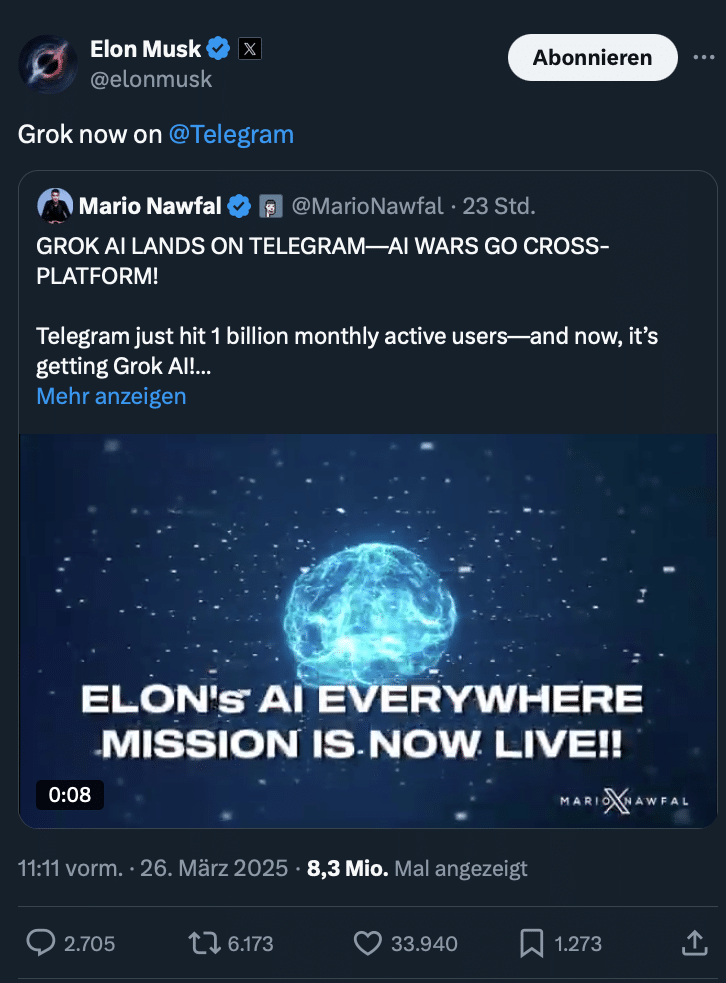Expand quoted post with Mehr anzeigen
This screenshot has height=983, width=726.
(111, 396)
